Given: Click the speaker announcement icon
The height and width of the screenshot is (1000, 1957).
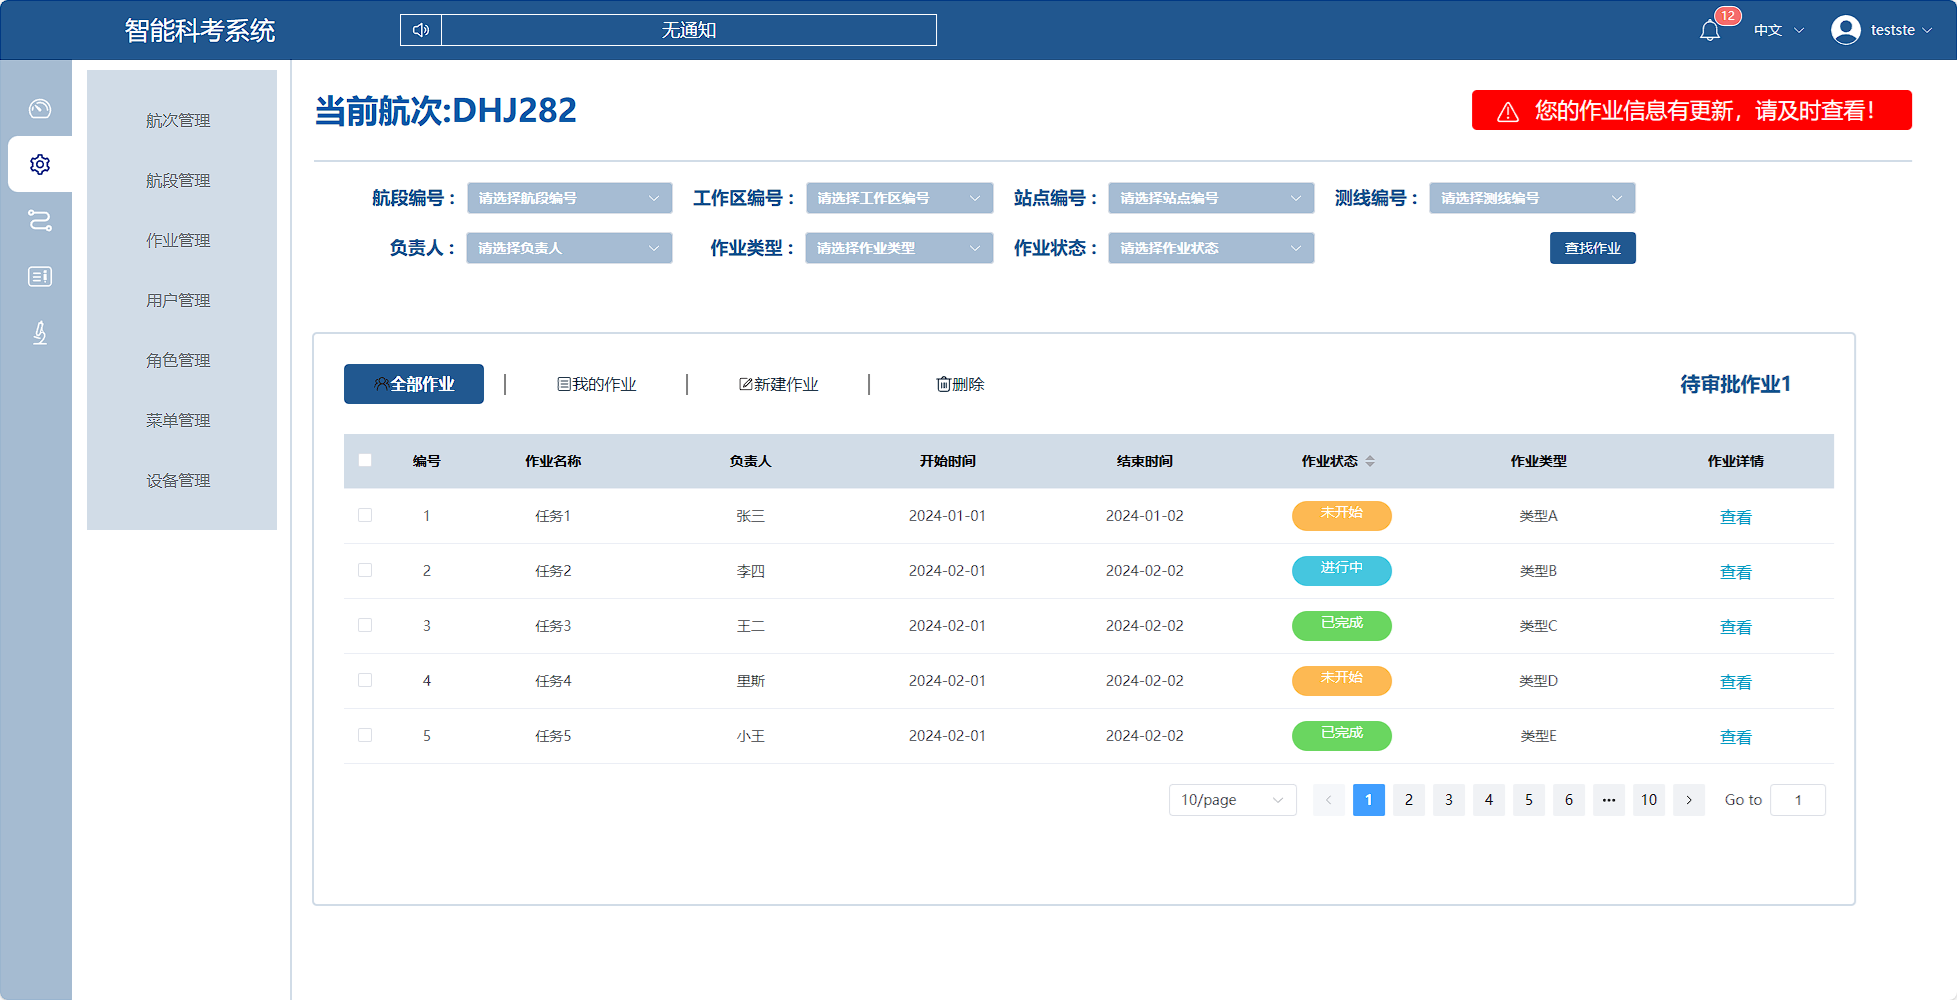Looking at the screenshot, I should pos(421,30).
